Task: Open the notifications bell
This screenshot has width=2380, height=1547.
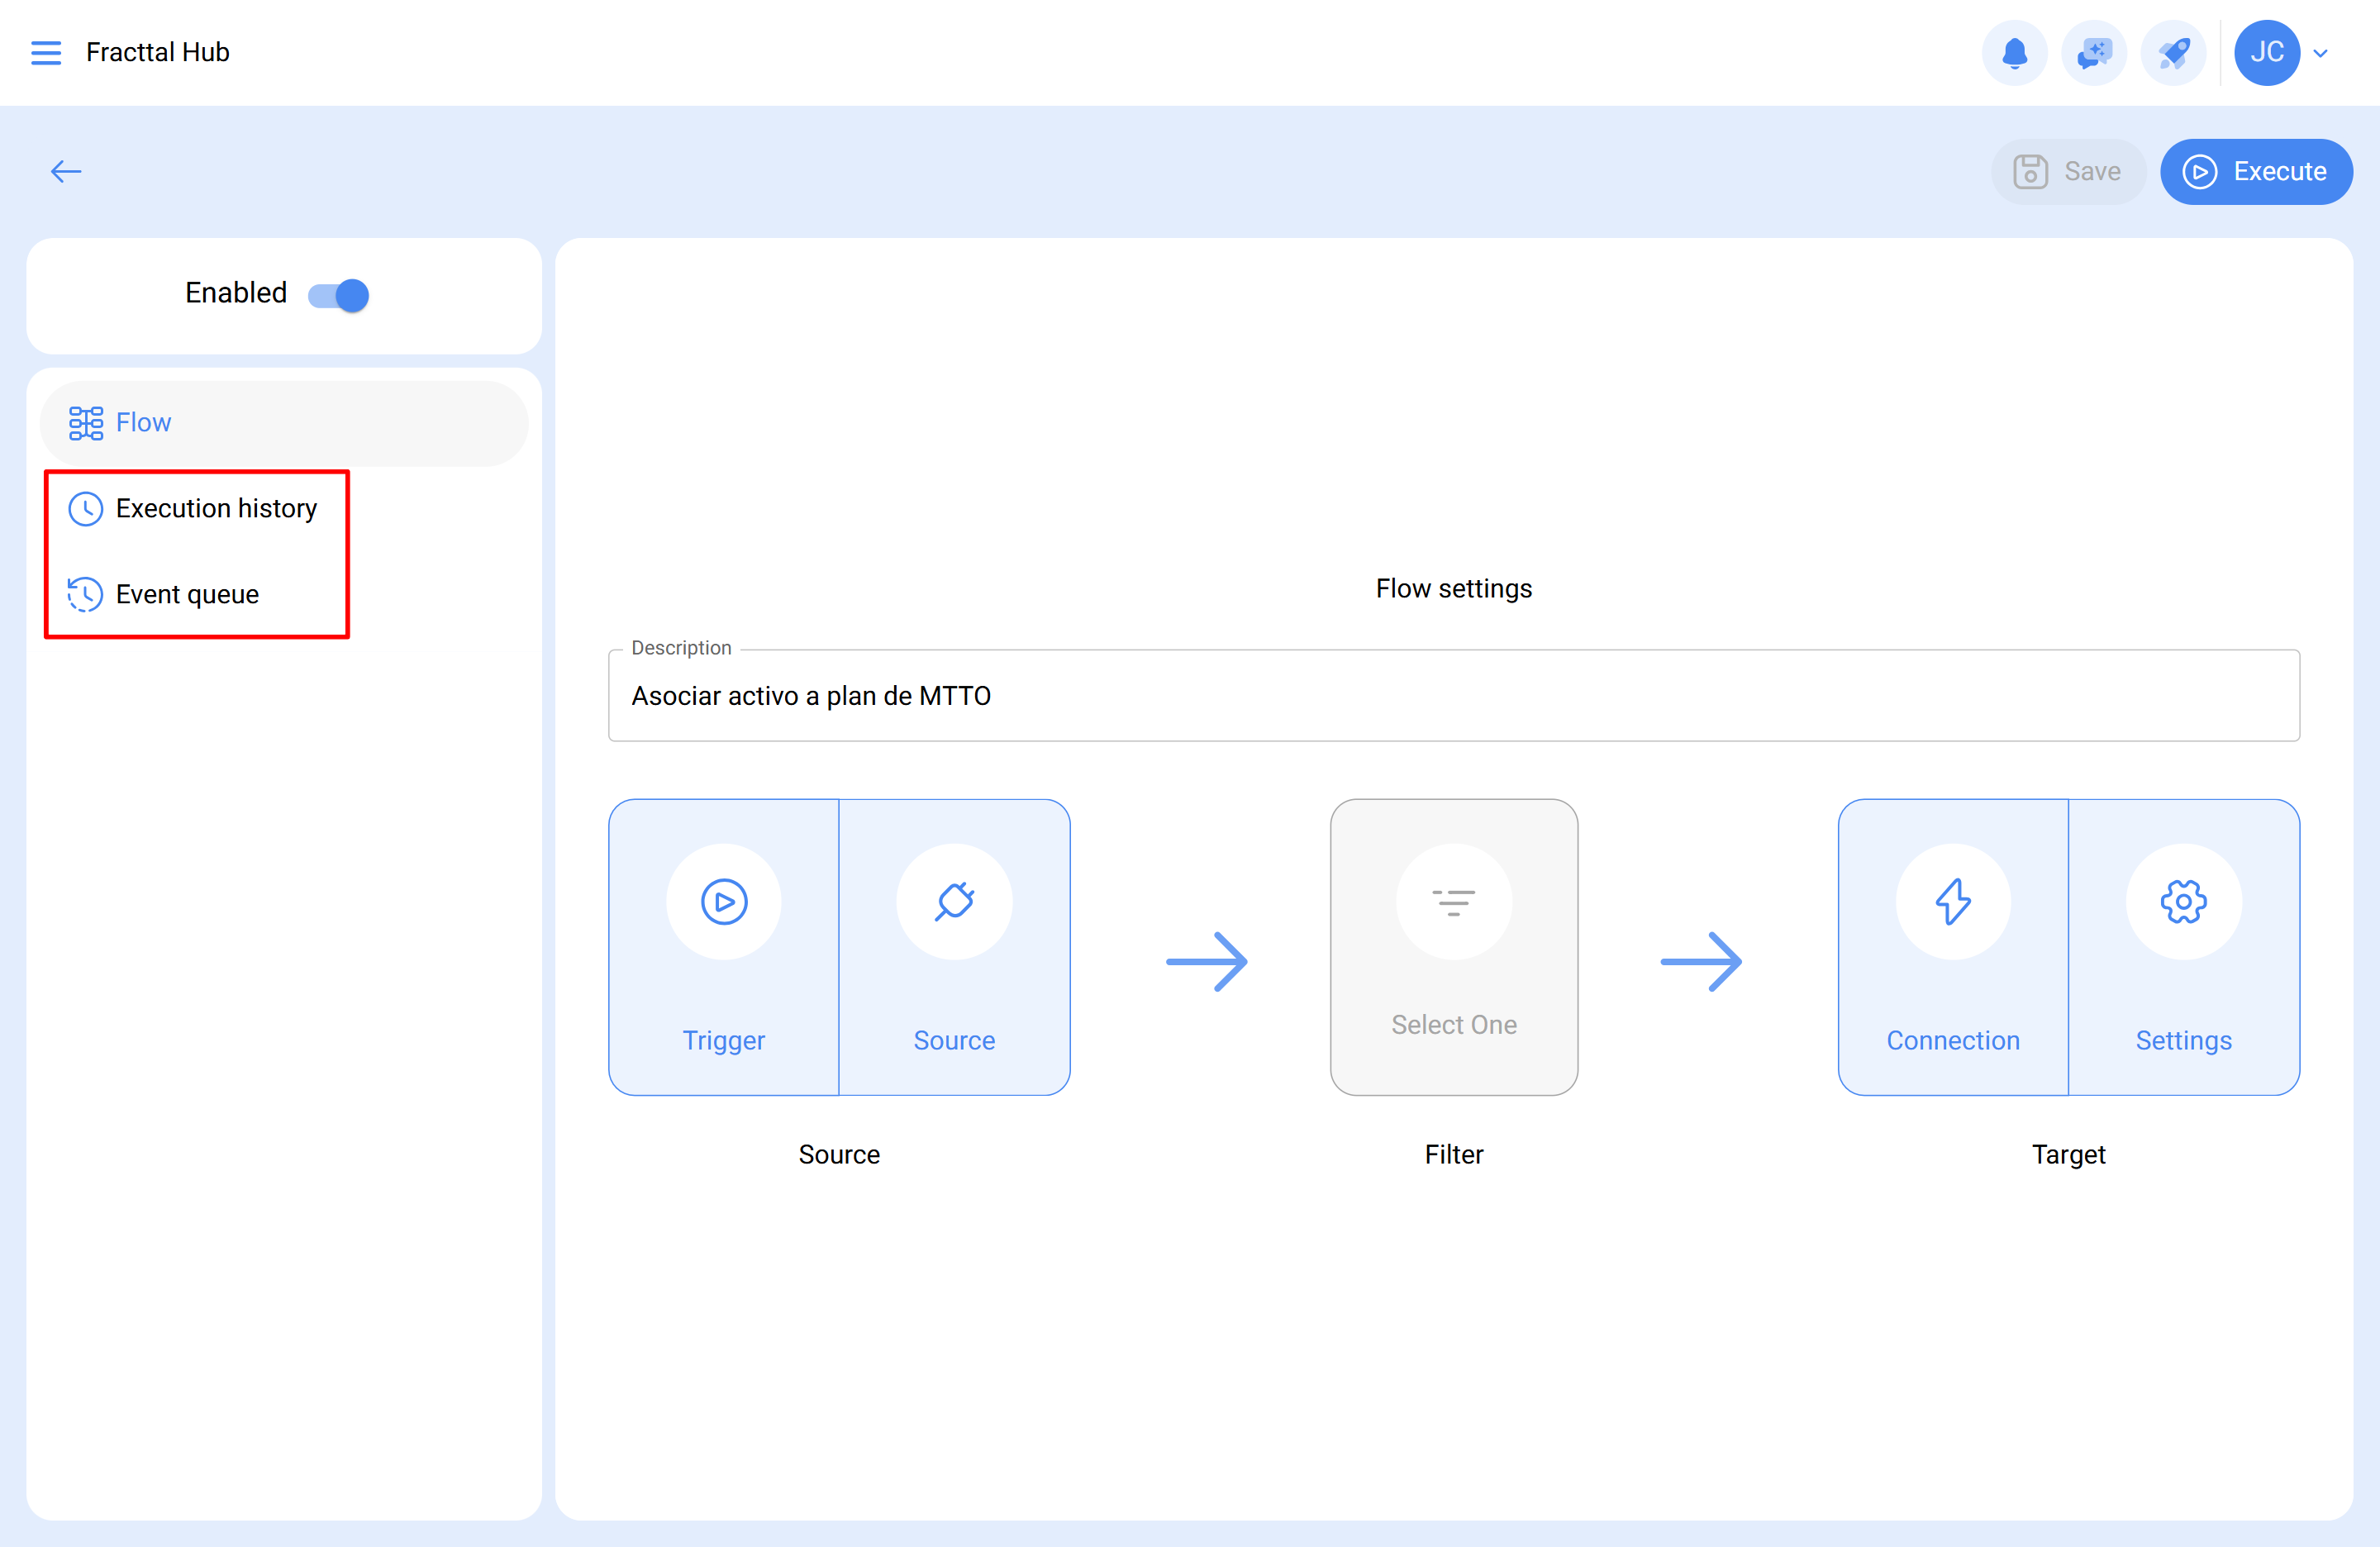Action: [x=2014, y=52]
